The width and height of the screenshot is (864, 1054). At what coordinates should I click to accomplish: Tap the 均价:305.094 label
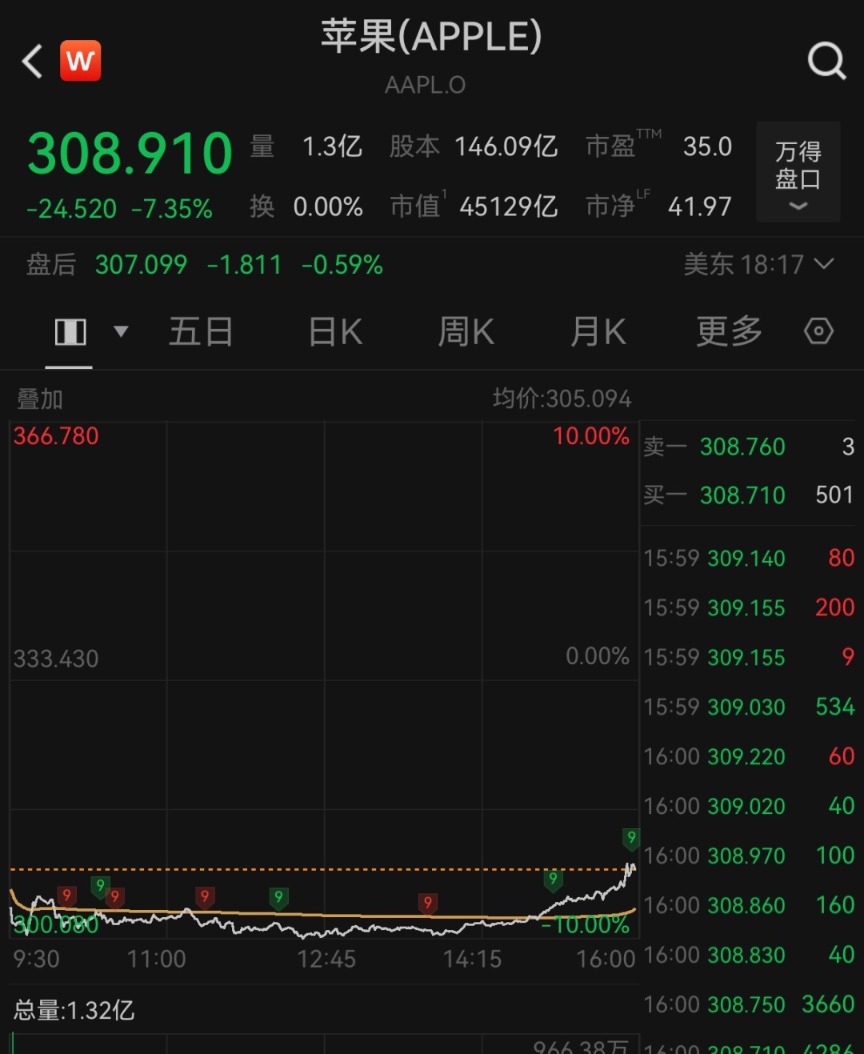pyautogui.click(x=562, y=399)
